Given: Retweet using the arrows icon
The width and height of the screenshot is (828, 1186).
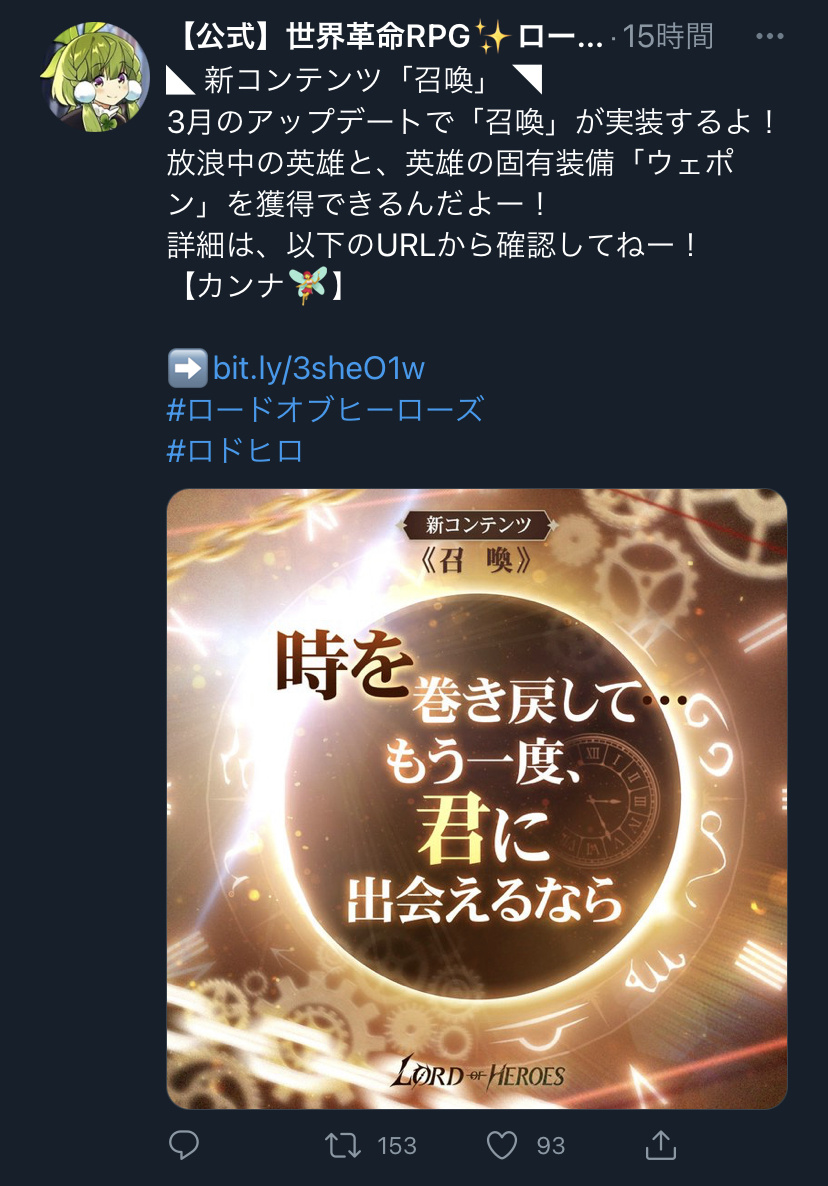Looking at the screenshot, I should coord(343,1145).
